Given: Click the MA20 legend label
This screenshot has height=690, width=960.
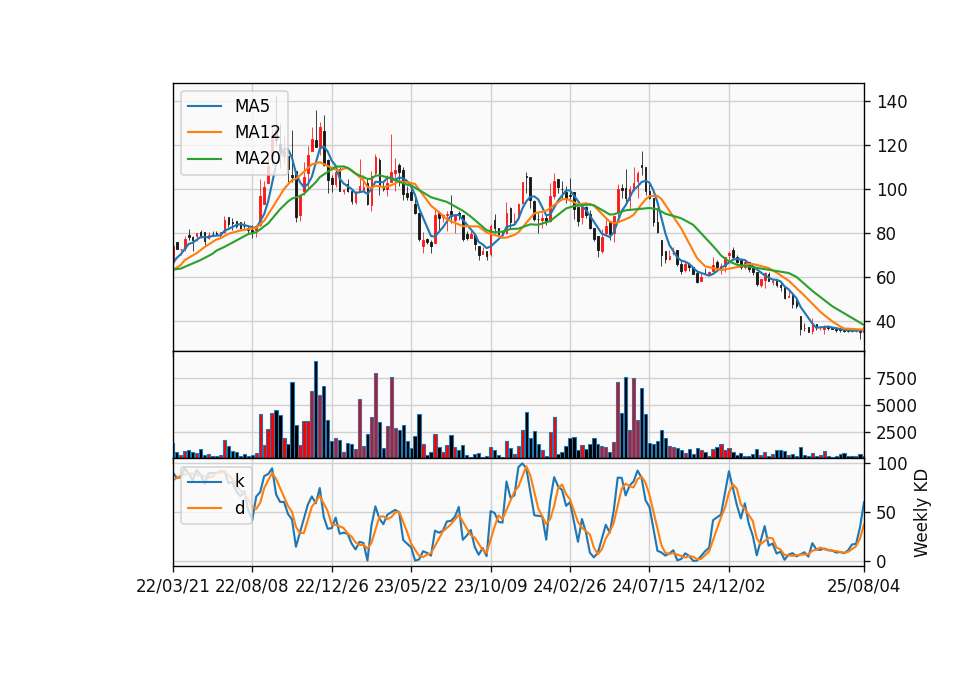Looking at the screenshot, I should [257, 158].
